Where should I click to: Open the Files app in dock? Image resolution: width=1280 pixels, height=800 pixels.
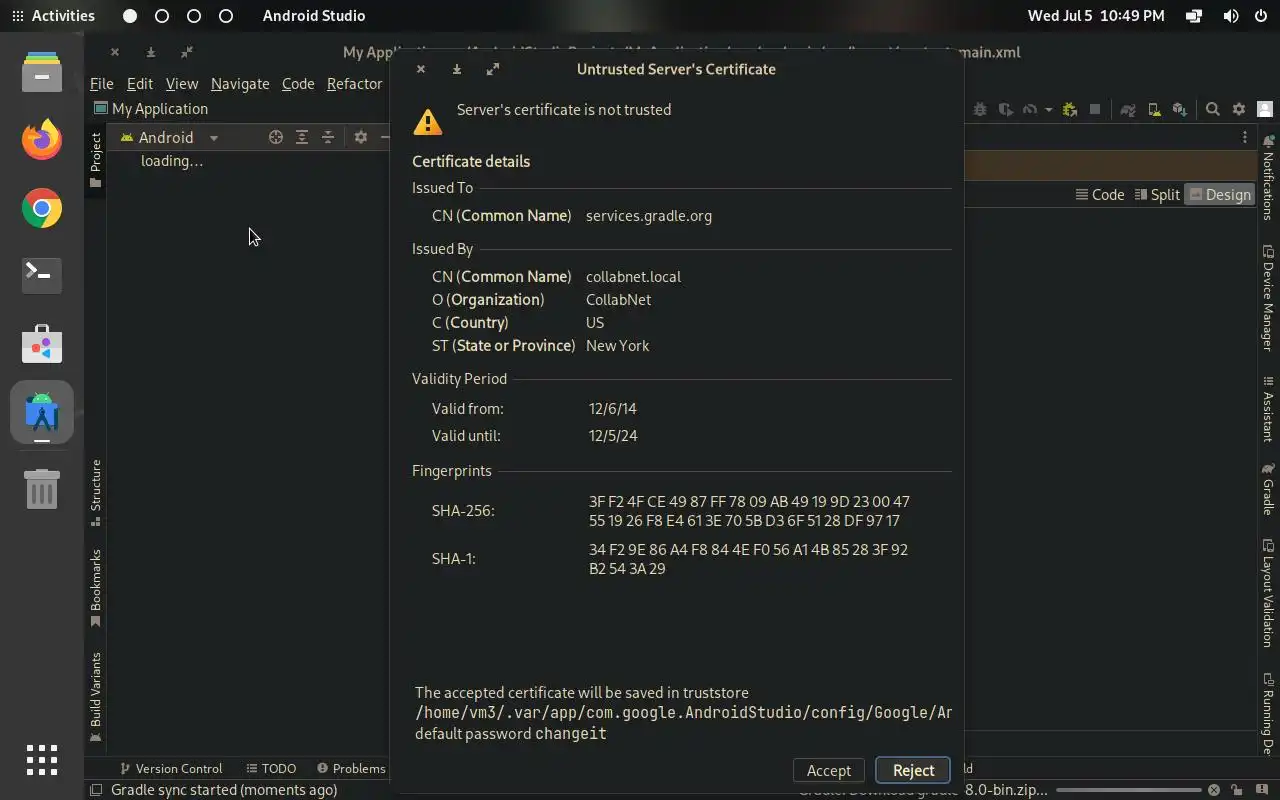click(x=42, y=74)
